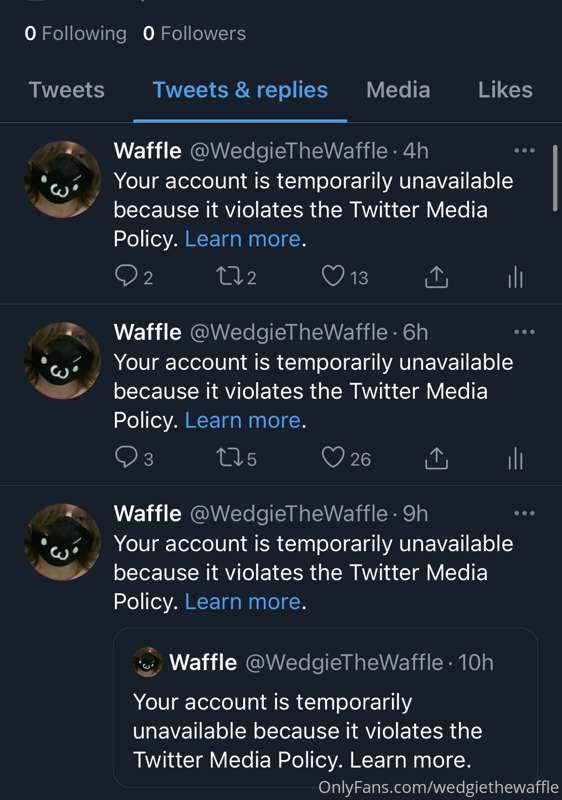
Task: Switch to the Tweets tab
Action: pos(66,90)
